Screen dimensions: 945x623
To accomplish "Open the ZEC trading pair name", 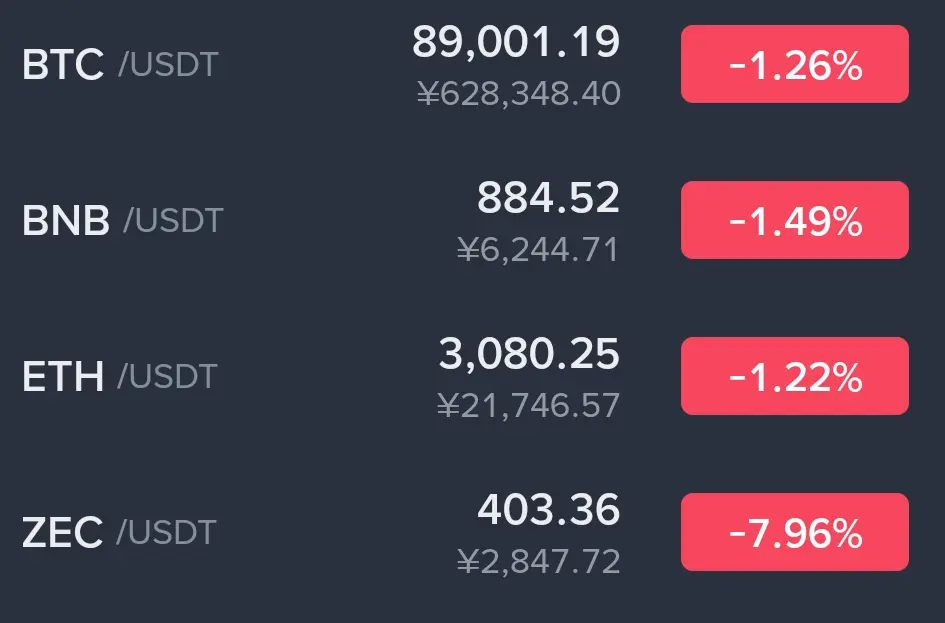I will [119, 532].
